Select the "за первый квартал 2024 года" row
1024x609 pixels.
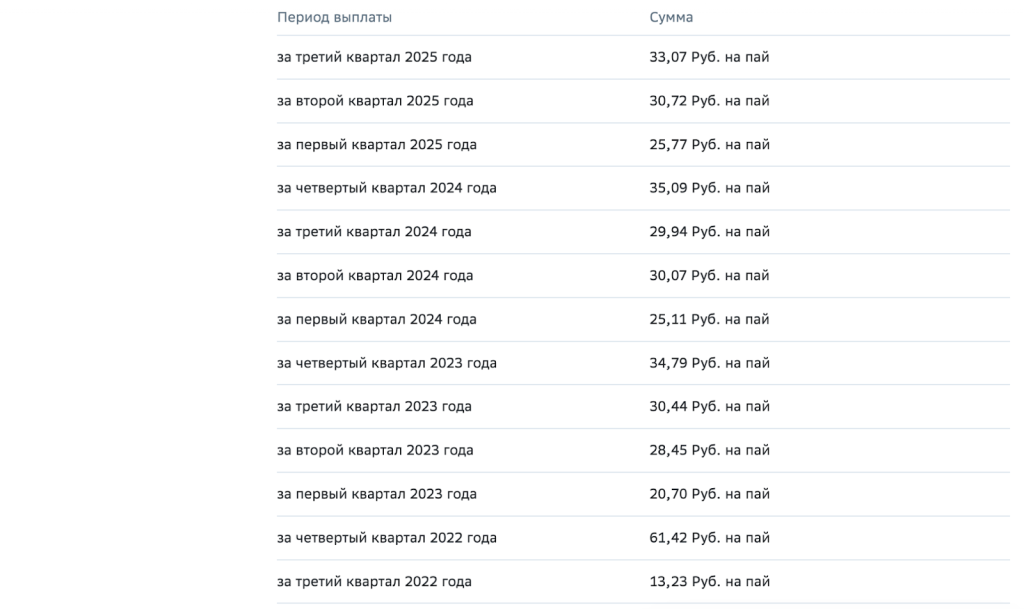[x=376, y=320]
